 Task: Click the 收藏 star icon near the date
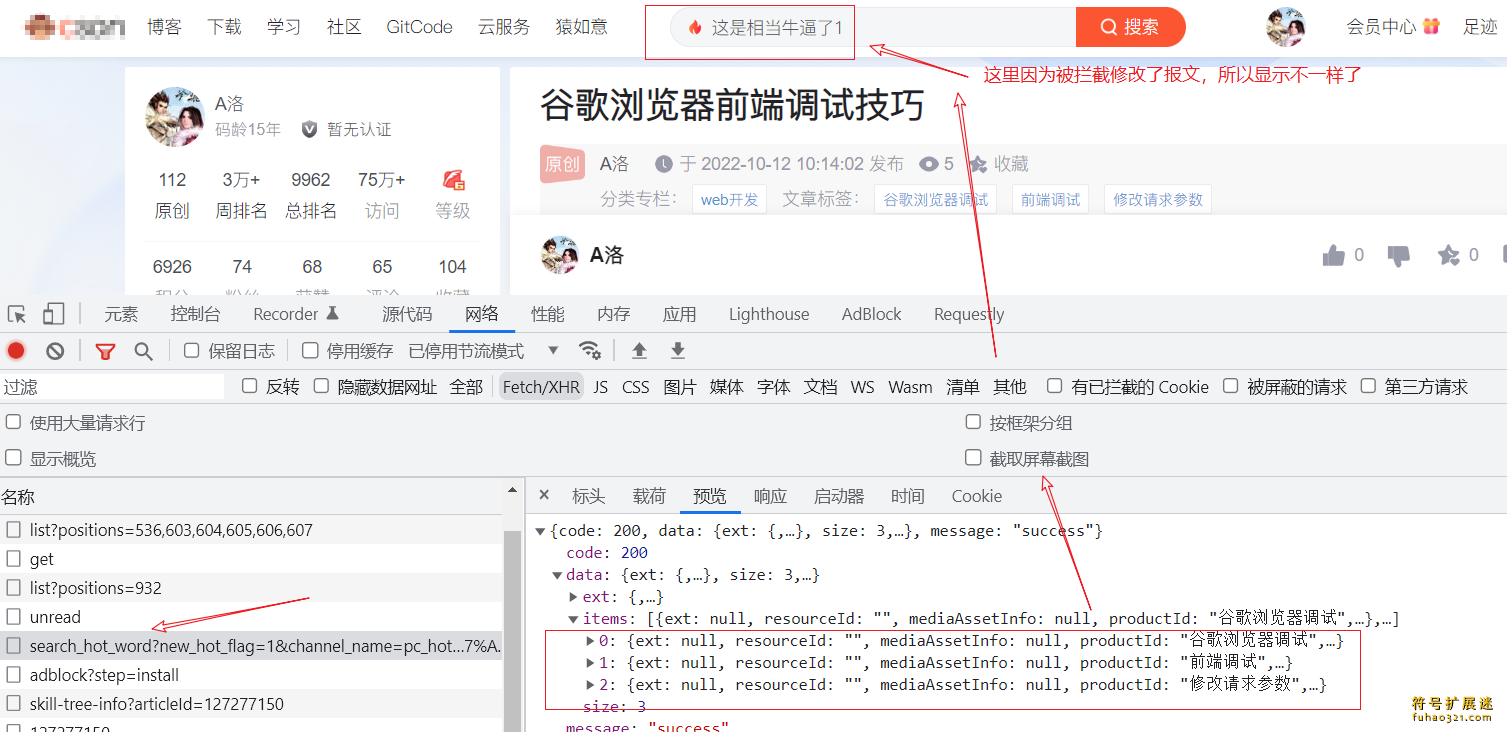point(978,164)
